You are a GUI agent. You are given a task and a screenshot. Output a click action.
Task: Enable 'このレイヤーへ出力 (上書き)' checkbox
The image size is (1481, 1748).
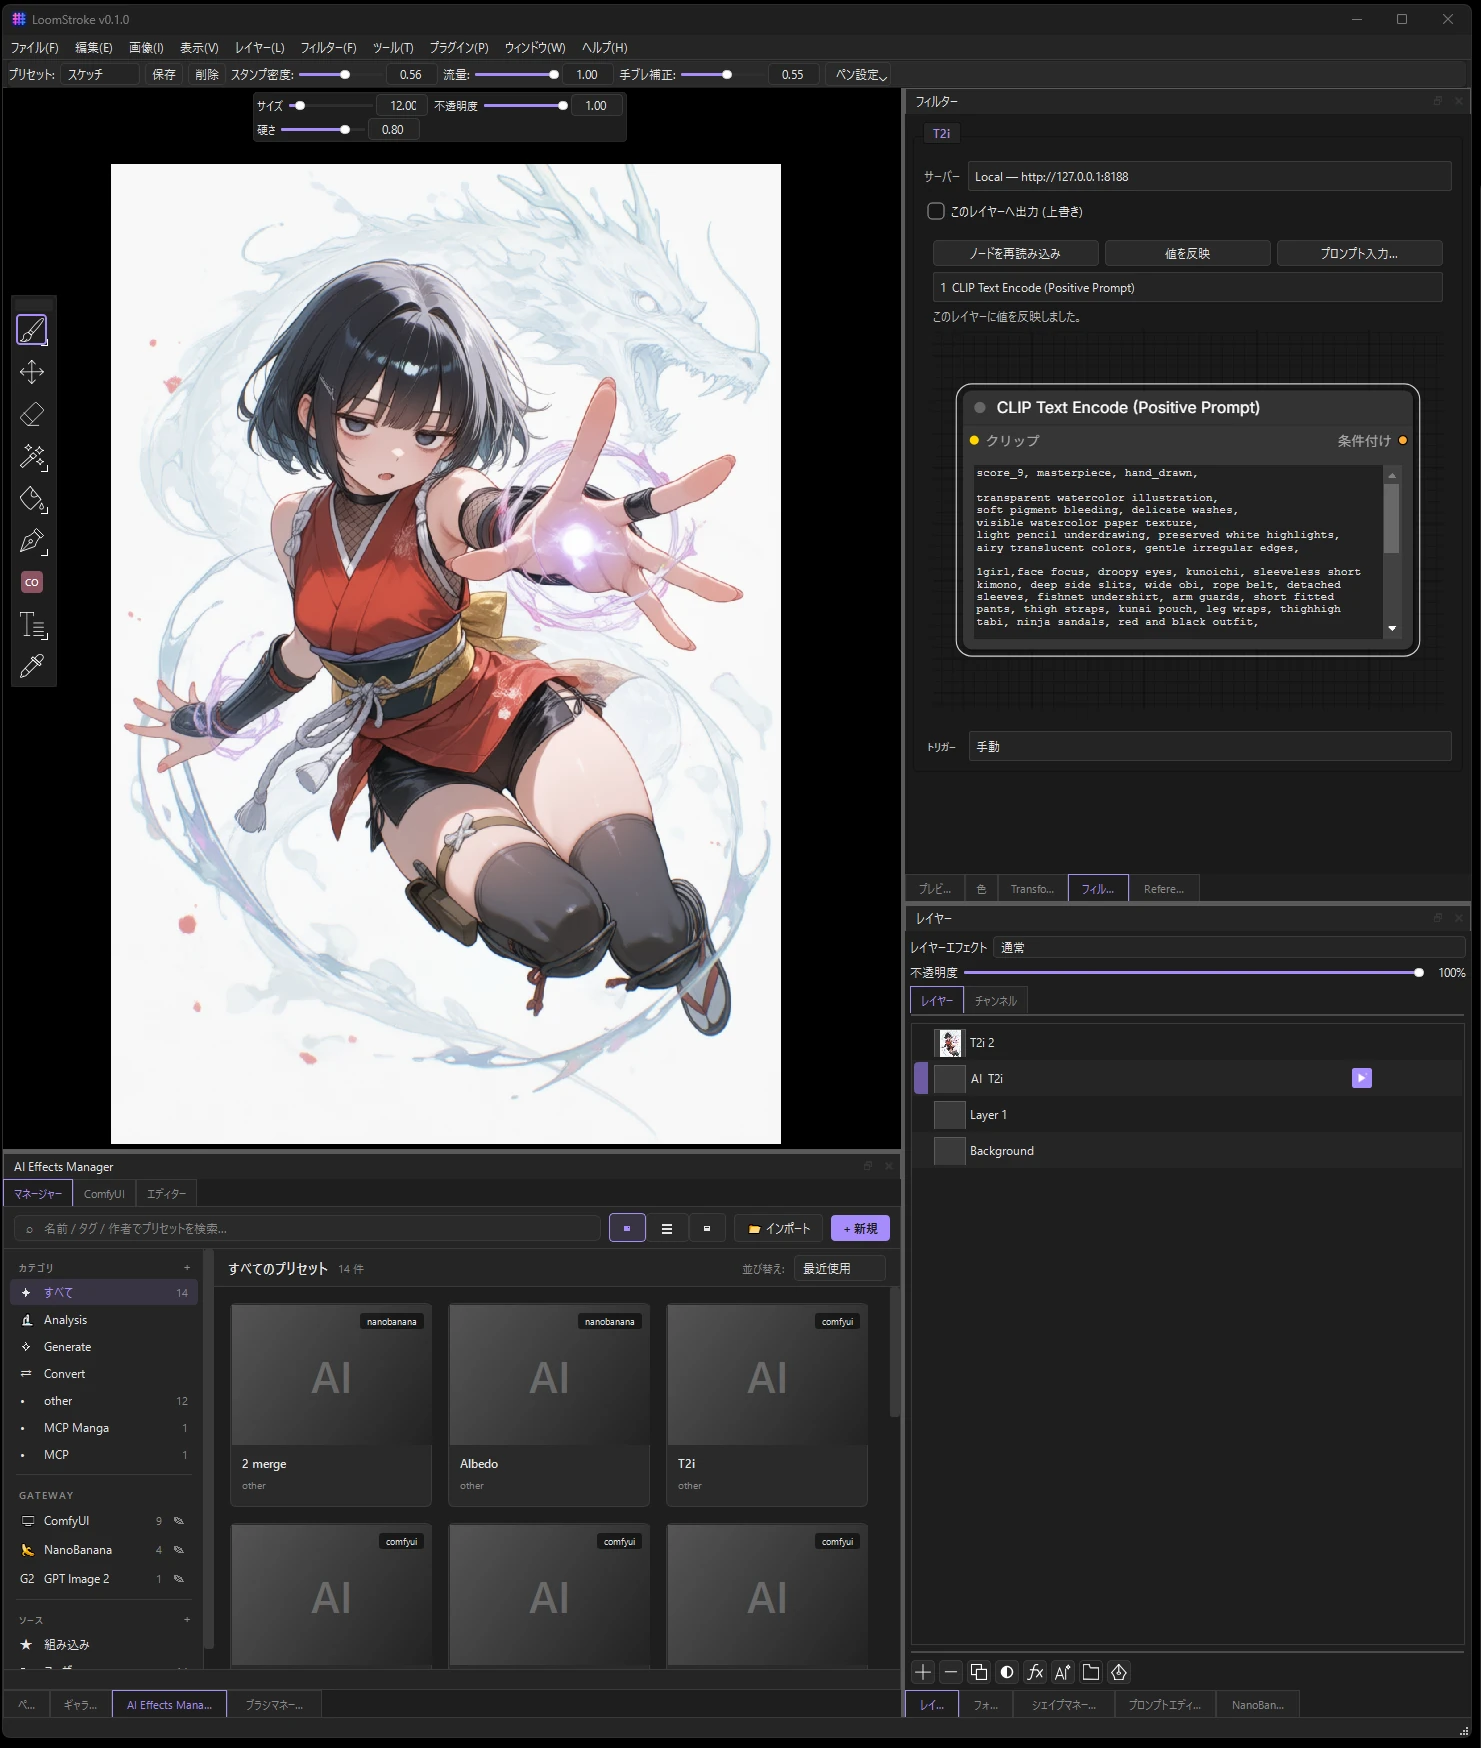936,211
